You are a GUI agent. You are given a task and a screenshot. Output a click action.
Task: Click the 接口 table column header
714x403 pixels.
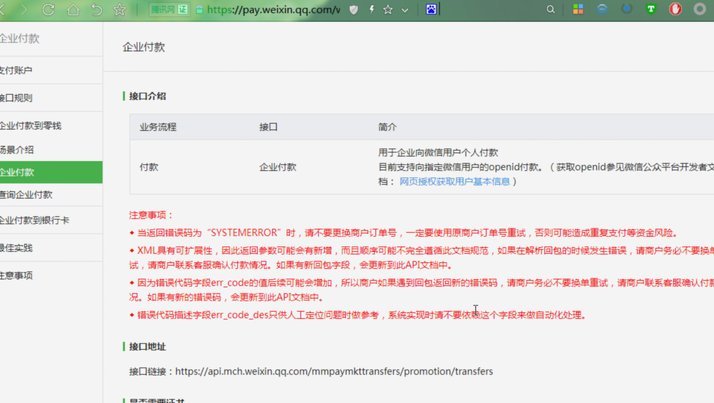(x=268, y=127)
